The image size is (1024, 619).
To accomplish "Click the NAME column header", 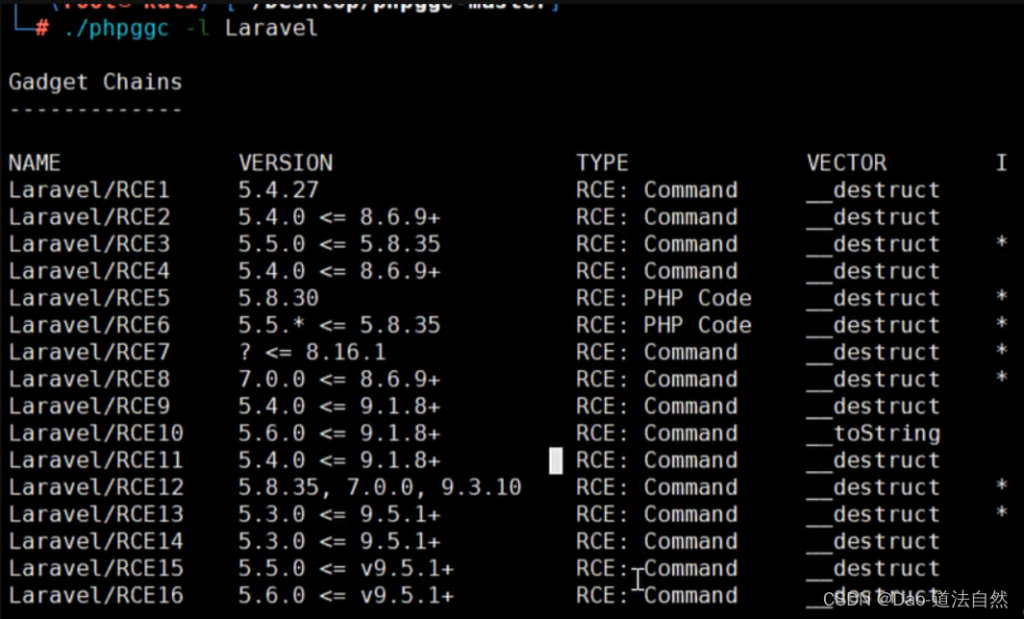I will (35, 163).
